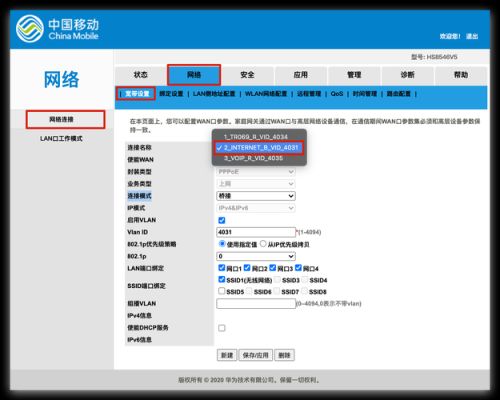The height and width of the screenshot is (400, 500).
Task: Select the 从IP优先级拷贝 radio button
Action: (263, 244)
